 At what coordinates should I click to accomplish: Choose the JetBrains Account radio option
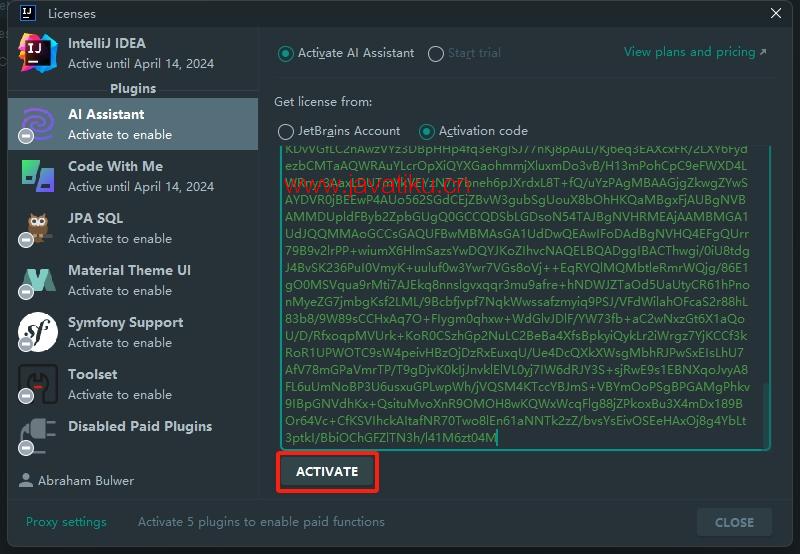tap(286, 132)
